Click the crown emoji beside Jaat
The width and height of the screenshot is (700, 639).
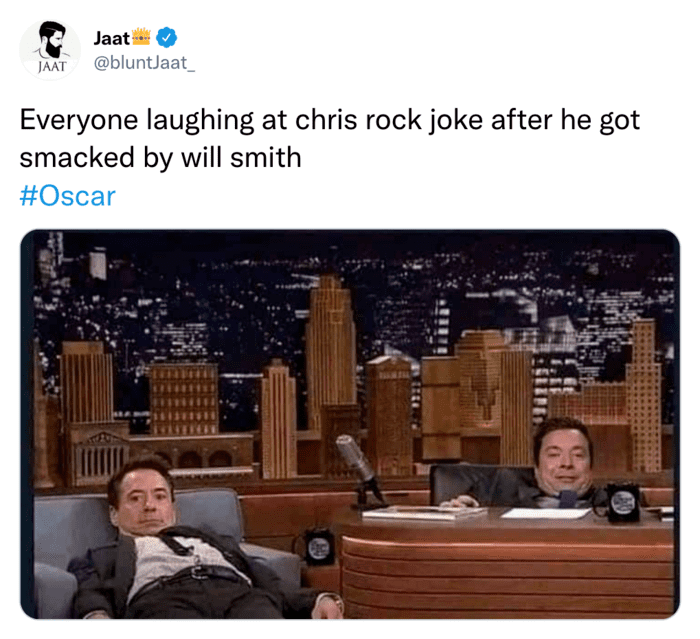[x=142, y=37]
